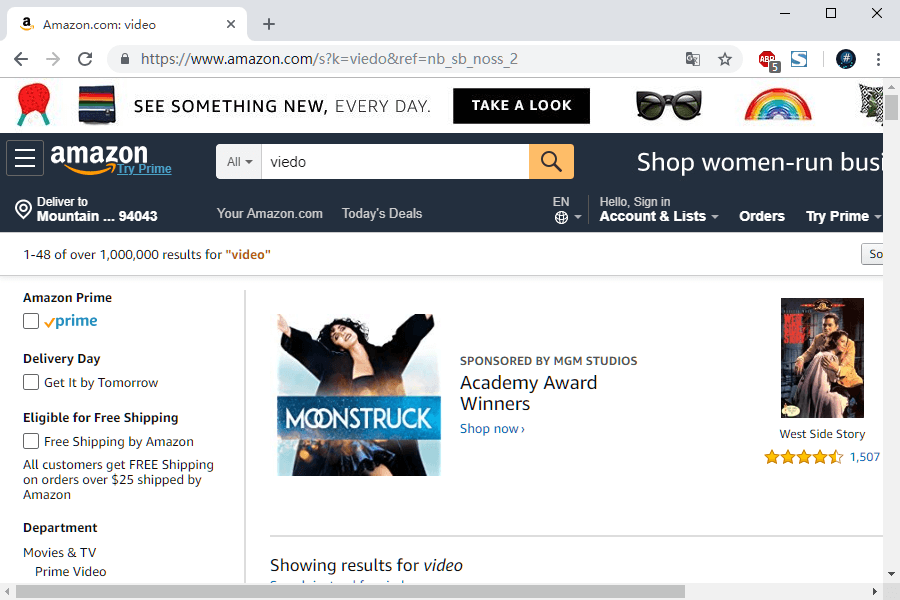
Task: Click the Try Prime link under logo
Action: pyautogui.click(x=144, y=169)
